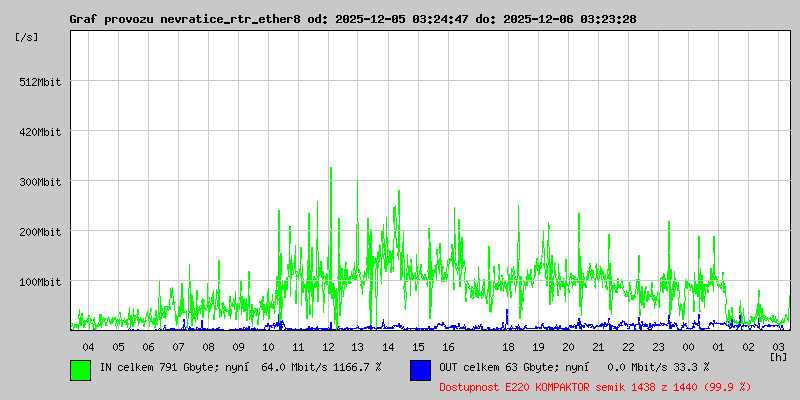
Task: Select the hour 03 x-axis label
Action: click(778, 346)
